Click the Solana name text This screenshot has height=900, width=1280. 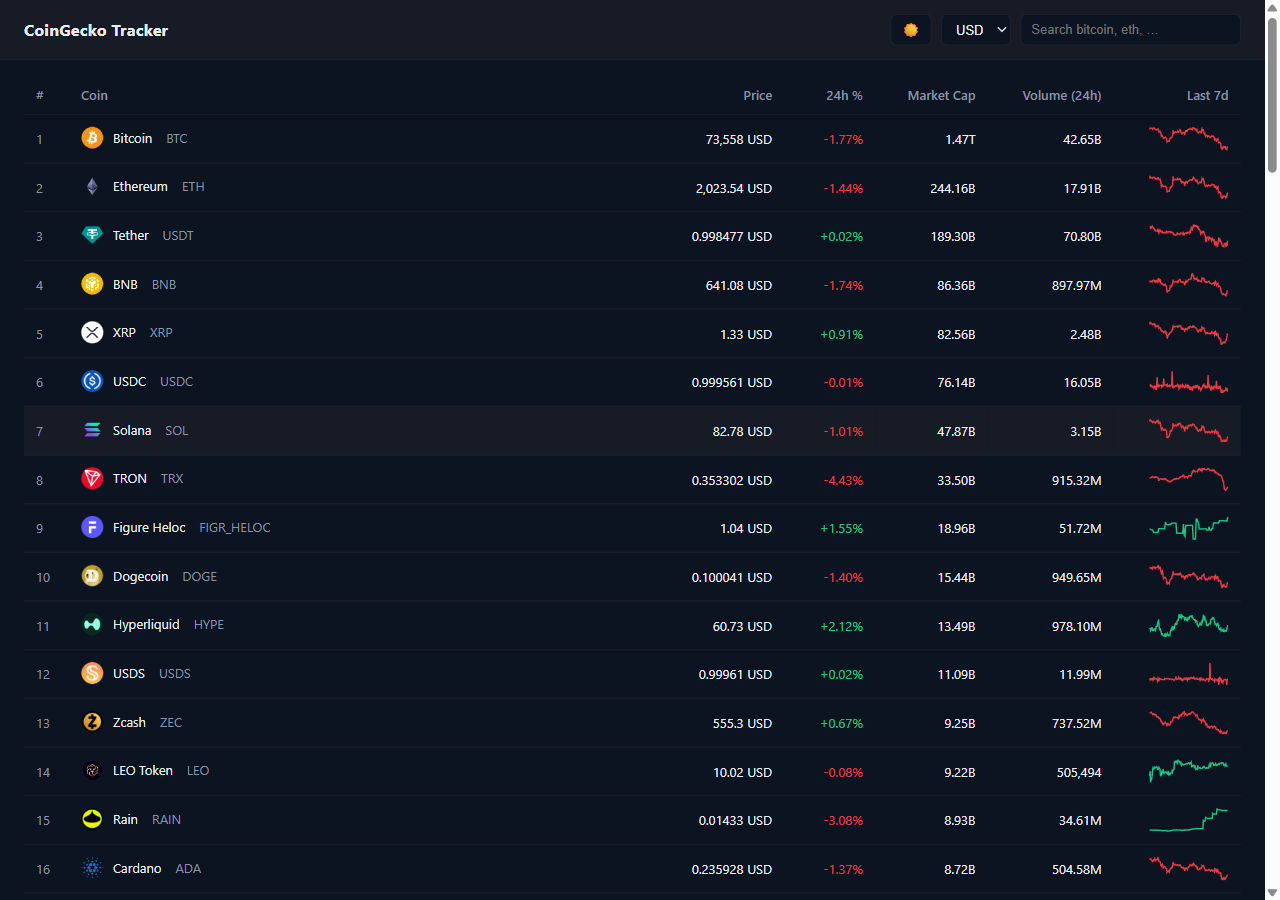[x=132, y=430]
